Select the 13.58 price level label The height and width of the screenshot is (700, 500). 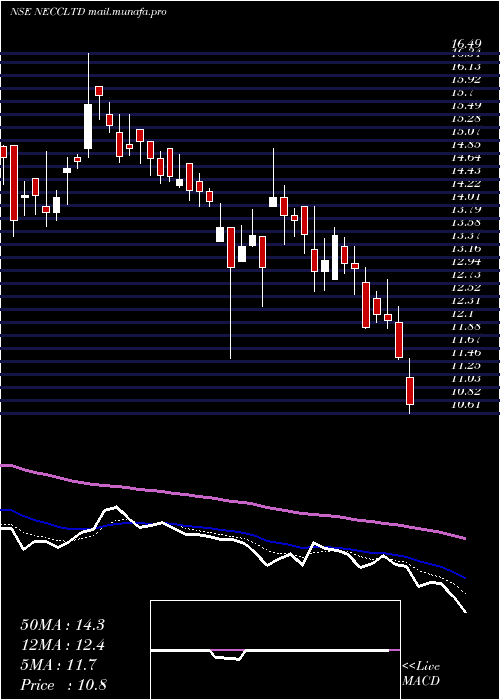(466, 222)
